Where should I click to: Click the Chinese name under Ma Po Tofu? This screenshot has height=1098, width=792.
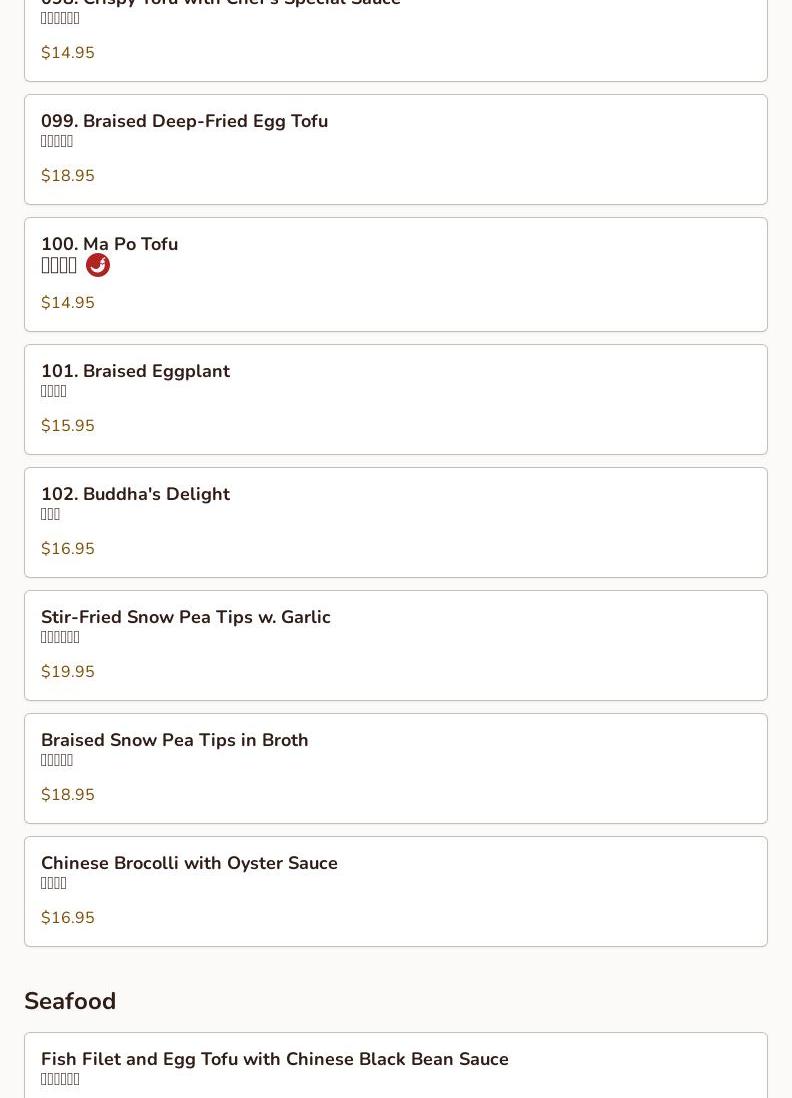[59, 265]
